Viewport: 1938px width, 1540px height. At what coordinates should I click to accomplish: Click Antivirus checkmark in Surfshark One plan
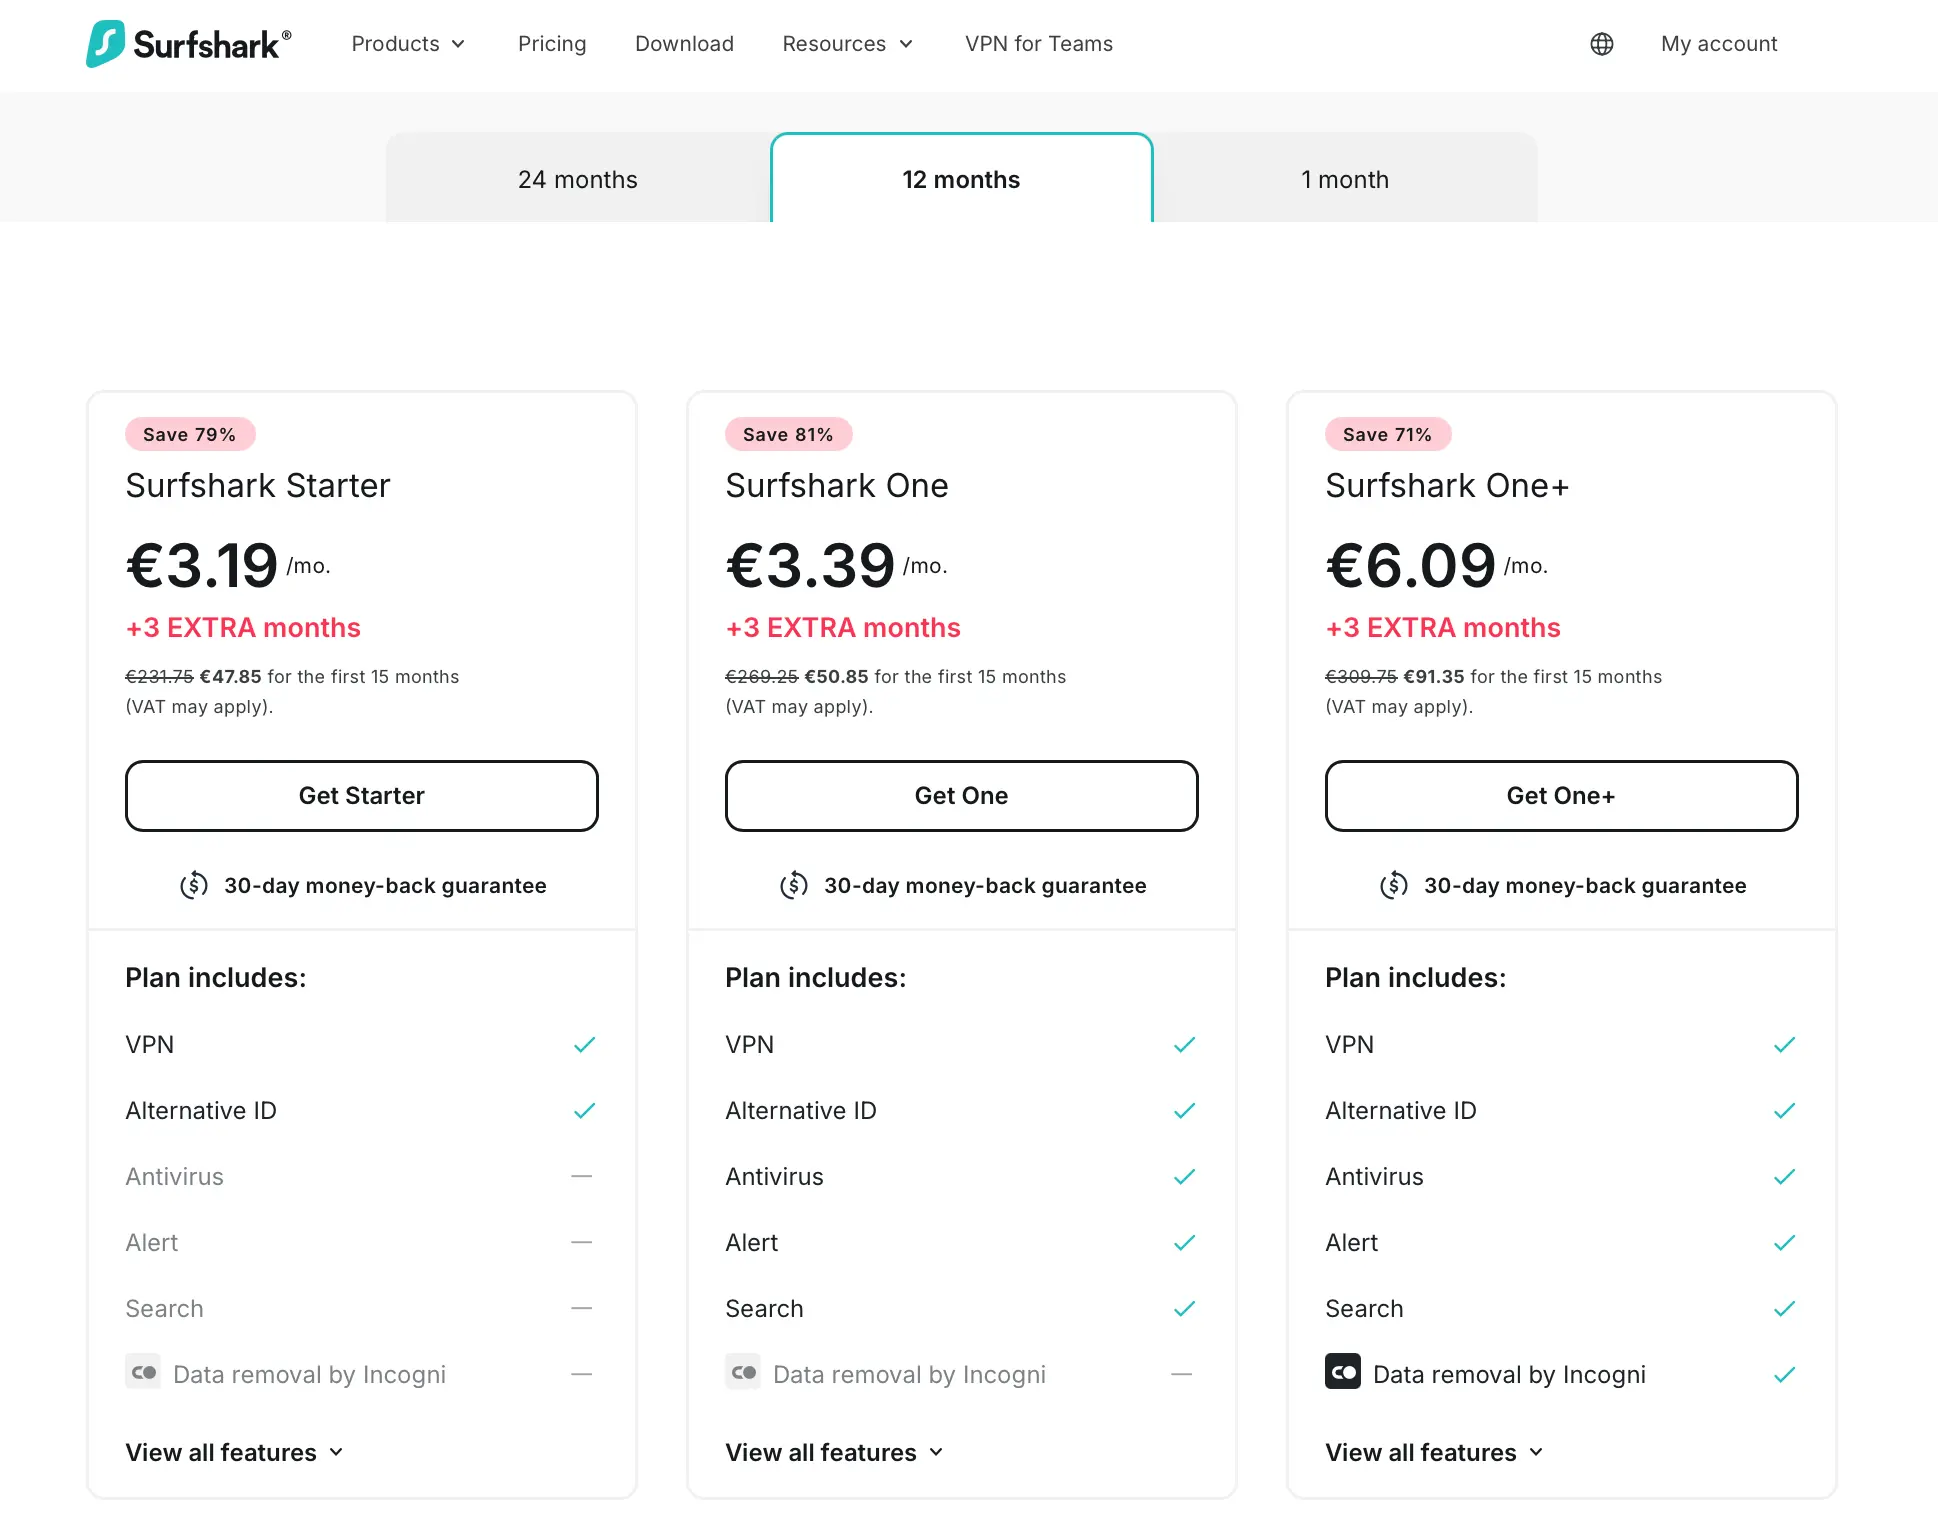click(1185, 1177)
